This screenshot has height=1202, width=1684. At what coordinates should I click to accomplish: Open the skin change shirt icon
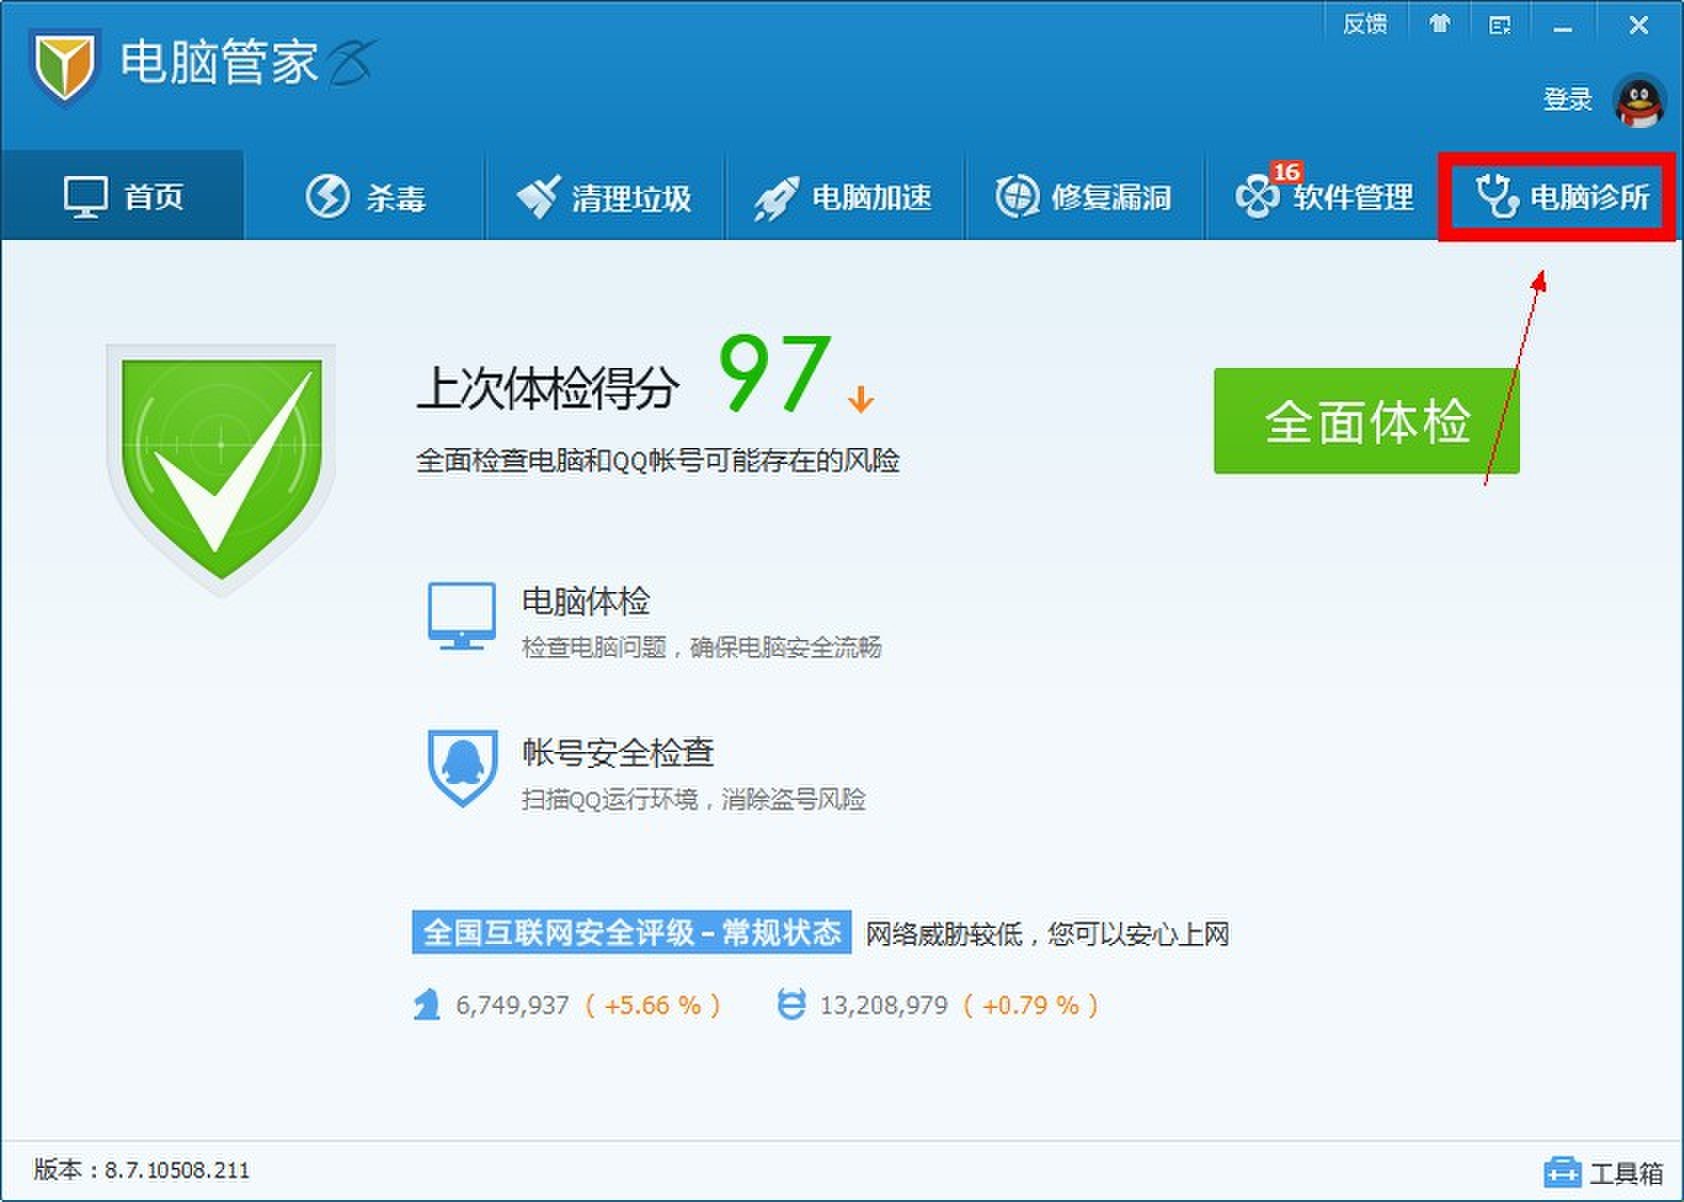1440,23
